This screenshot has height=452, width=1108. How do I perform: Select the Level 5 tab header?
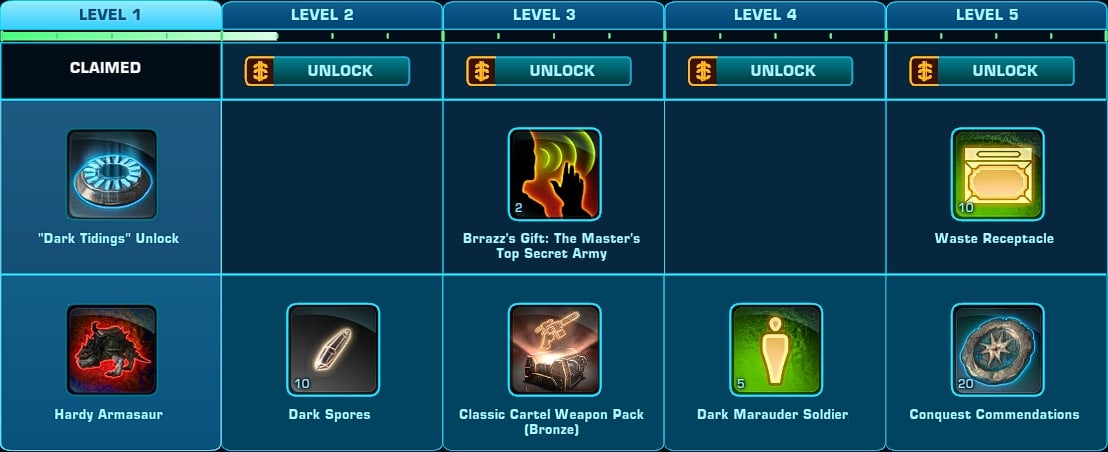(996, 15)
